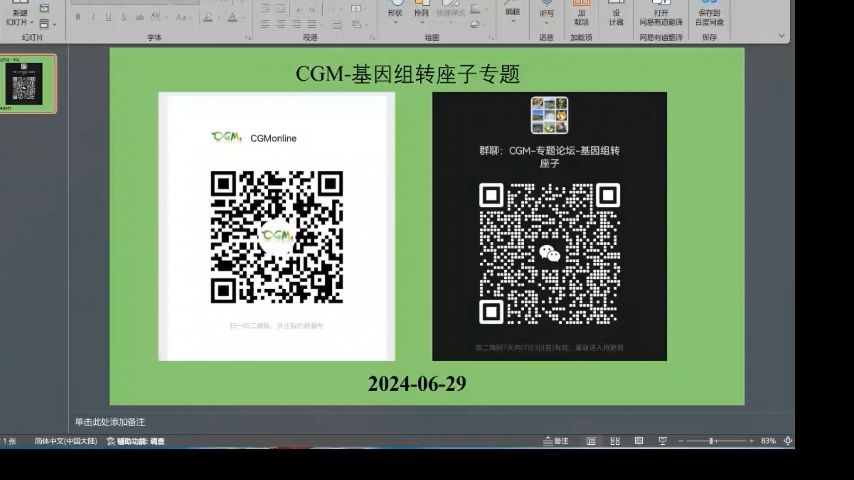This screenshot has height=480, width=854.
Task: Open the Shapes (形状) gallery
Action: [x=395, y=13]
